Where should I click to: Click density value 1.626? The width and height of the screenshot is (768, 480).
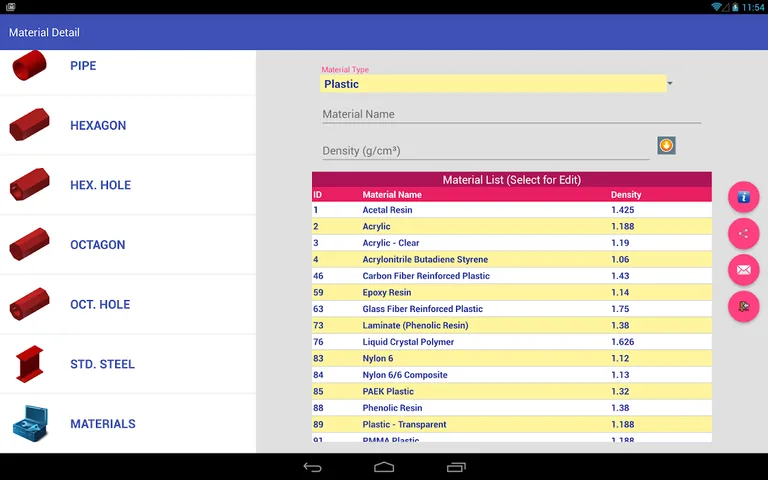tap(623, 342)
